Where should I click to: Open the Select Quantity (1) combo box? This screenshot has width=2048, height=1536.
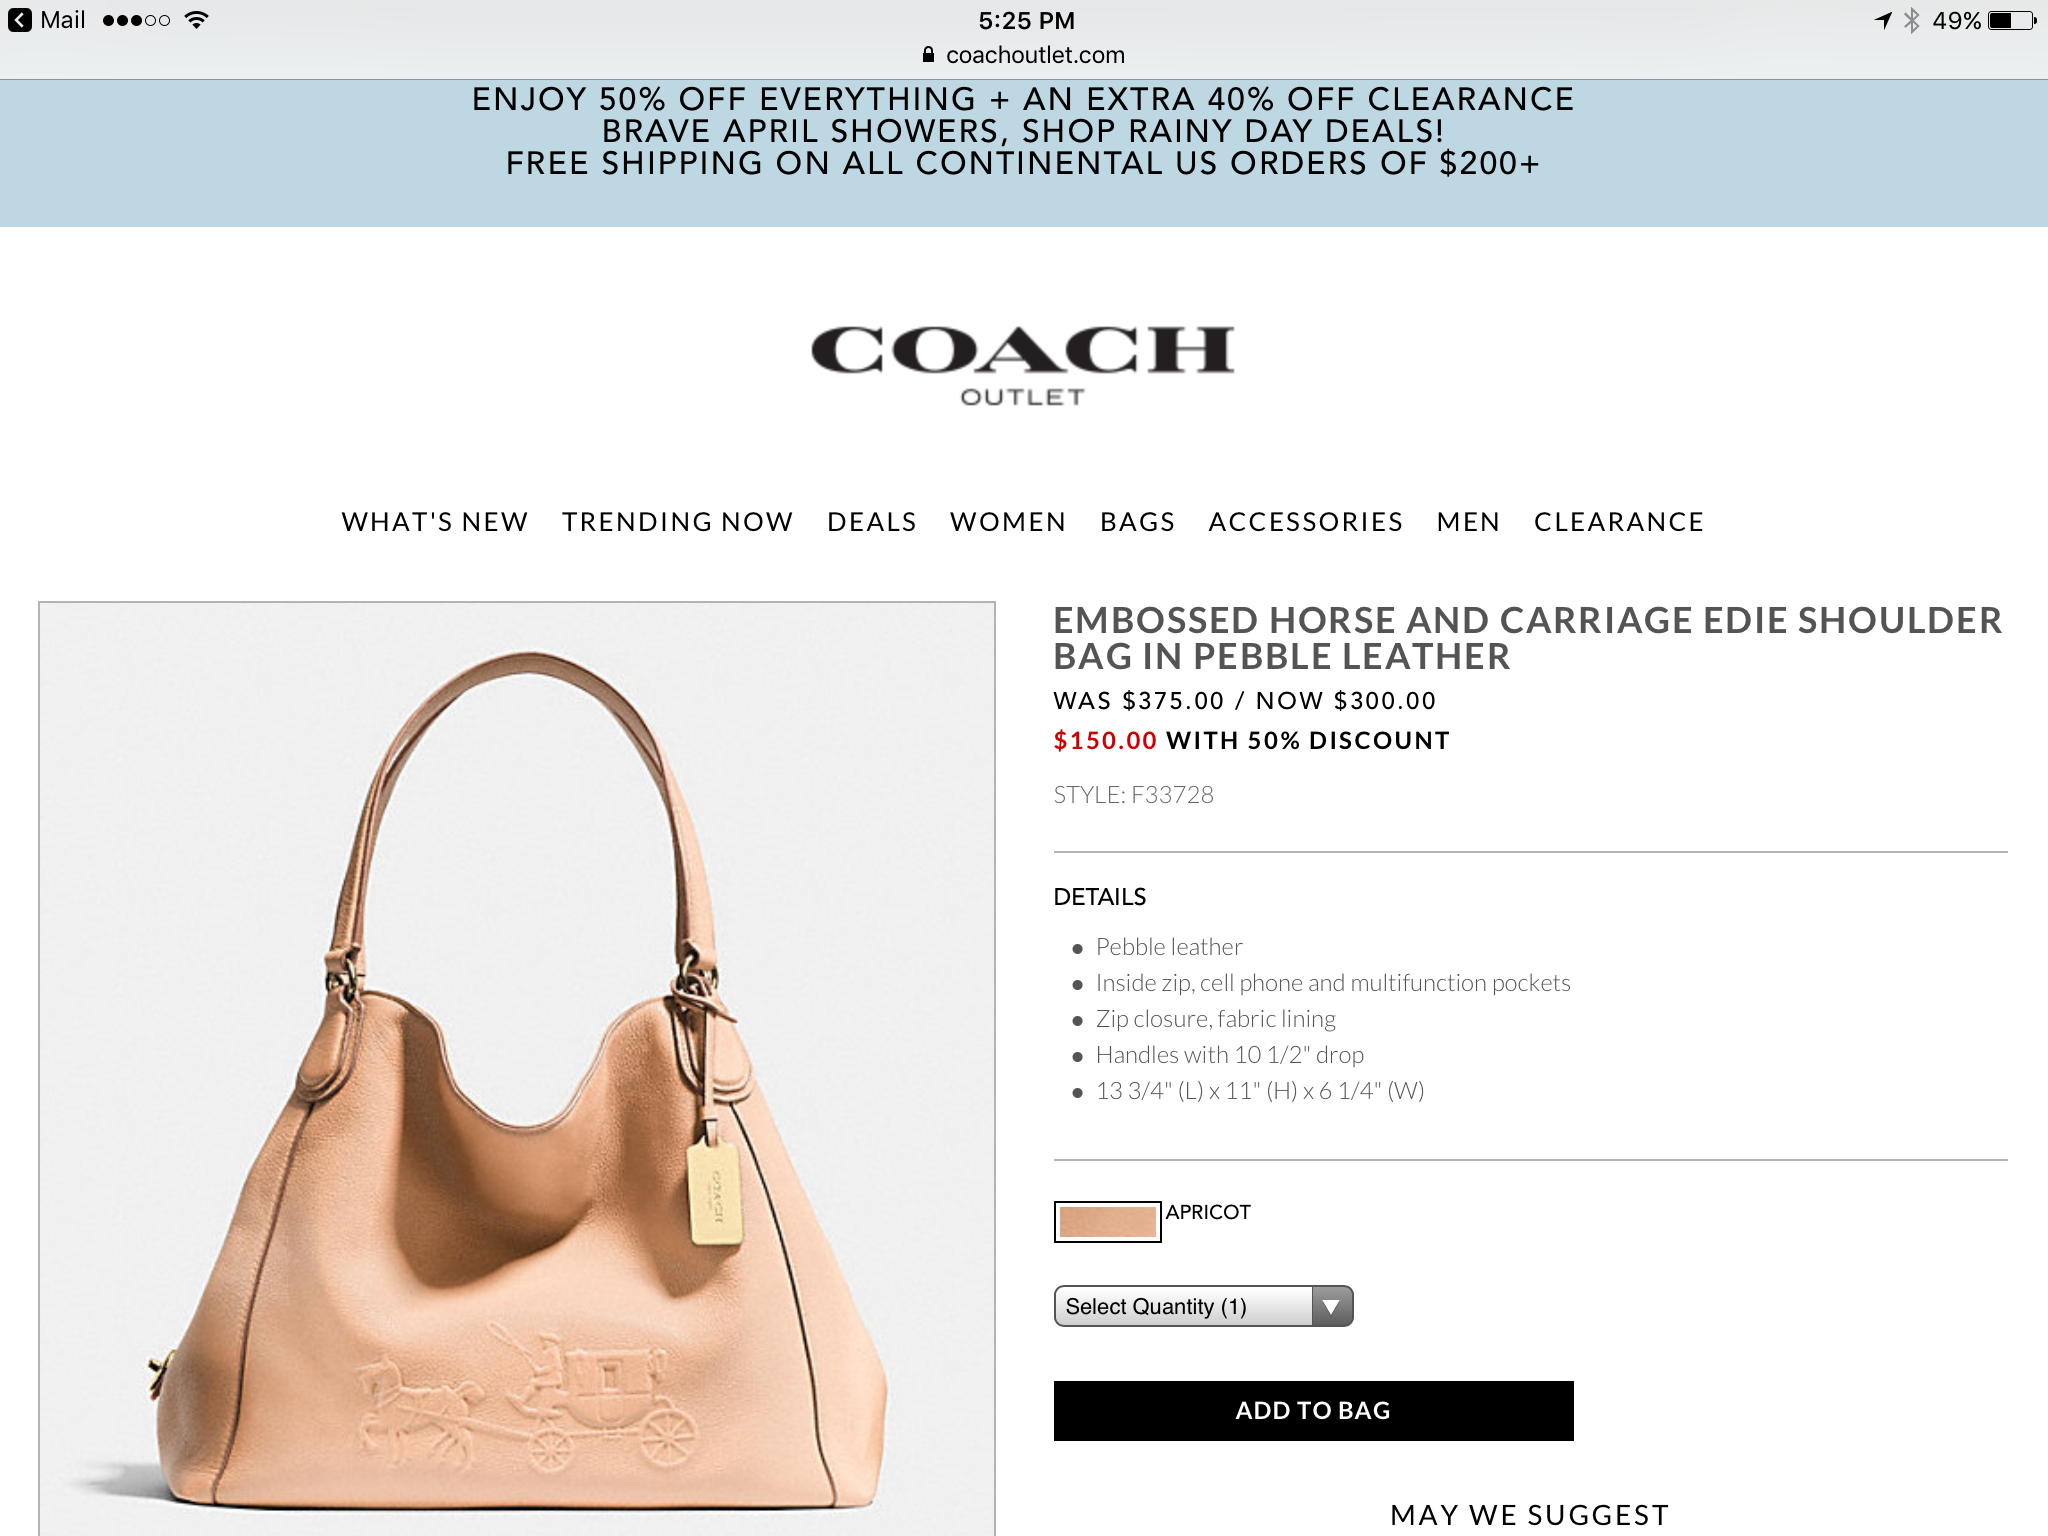[1203, 1306]
